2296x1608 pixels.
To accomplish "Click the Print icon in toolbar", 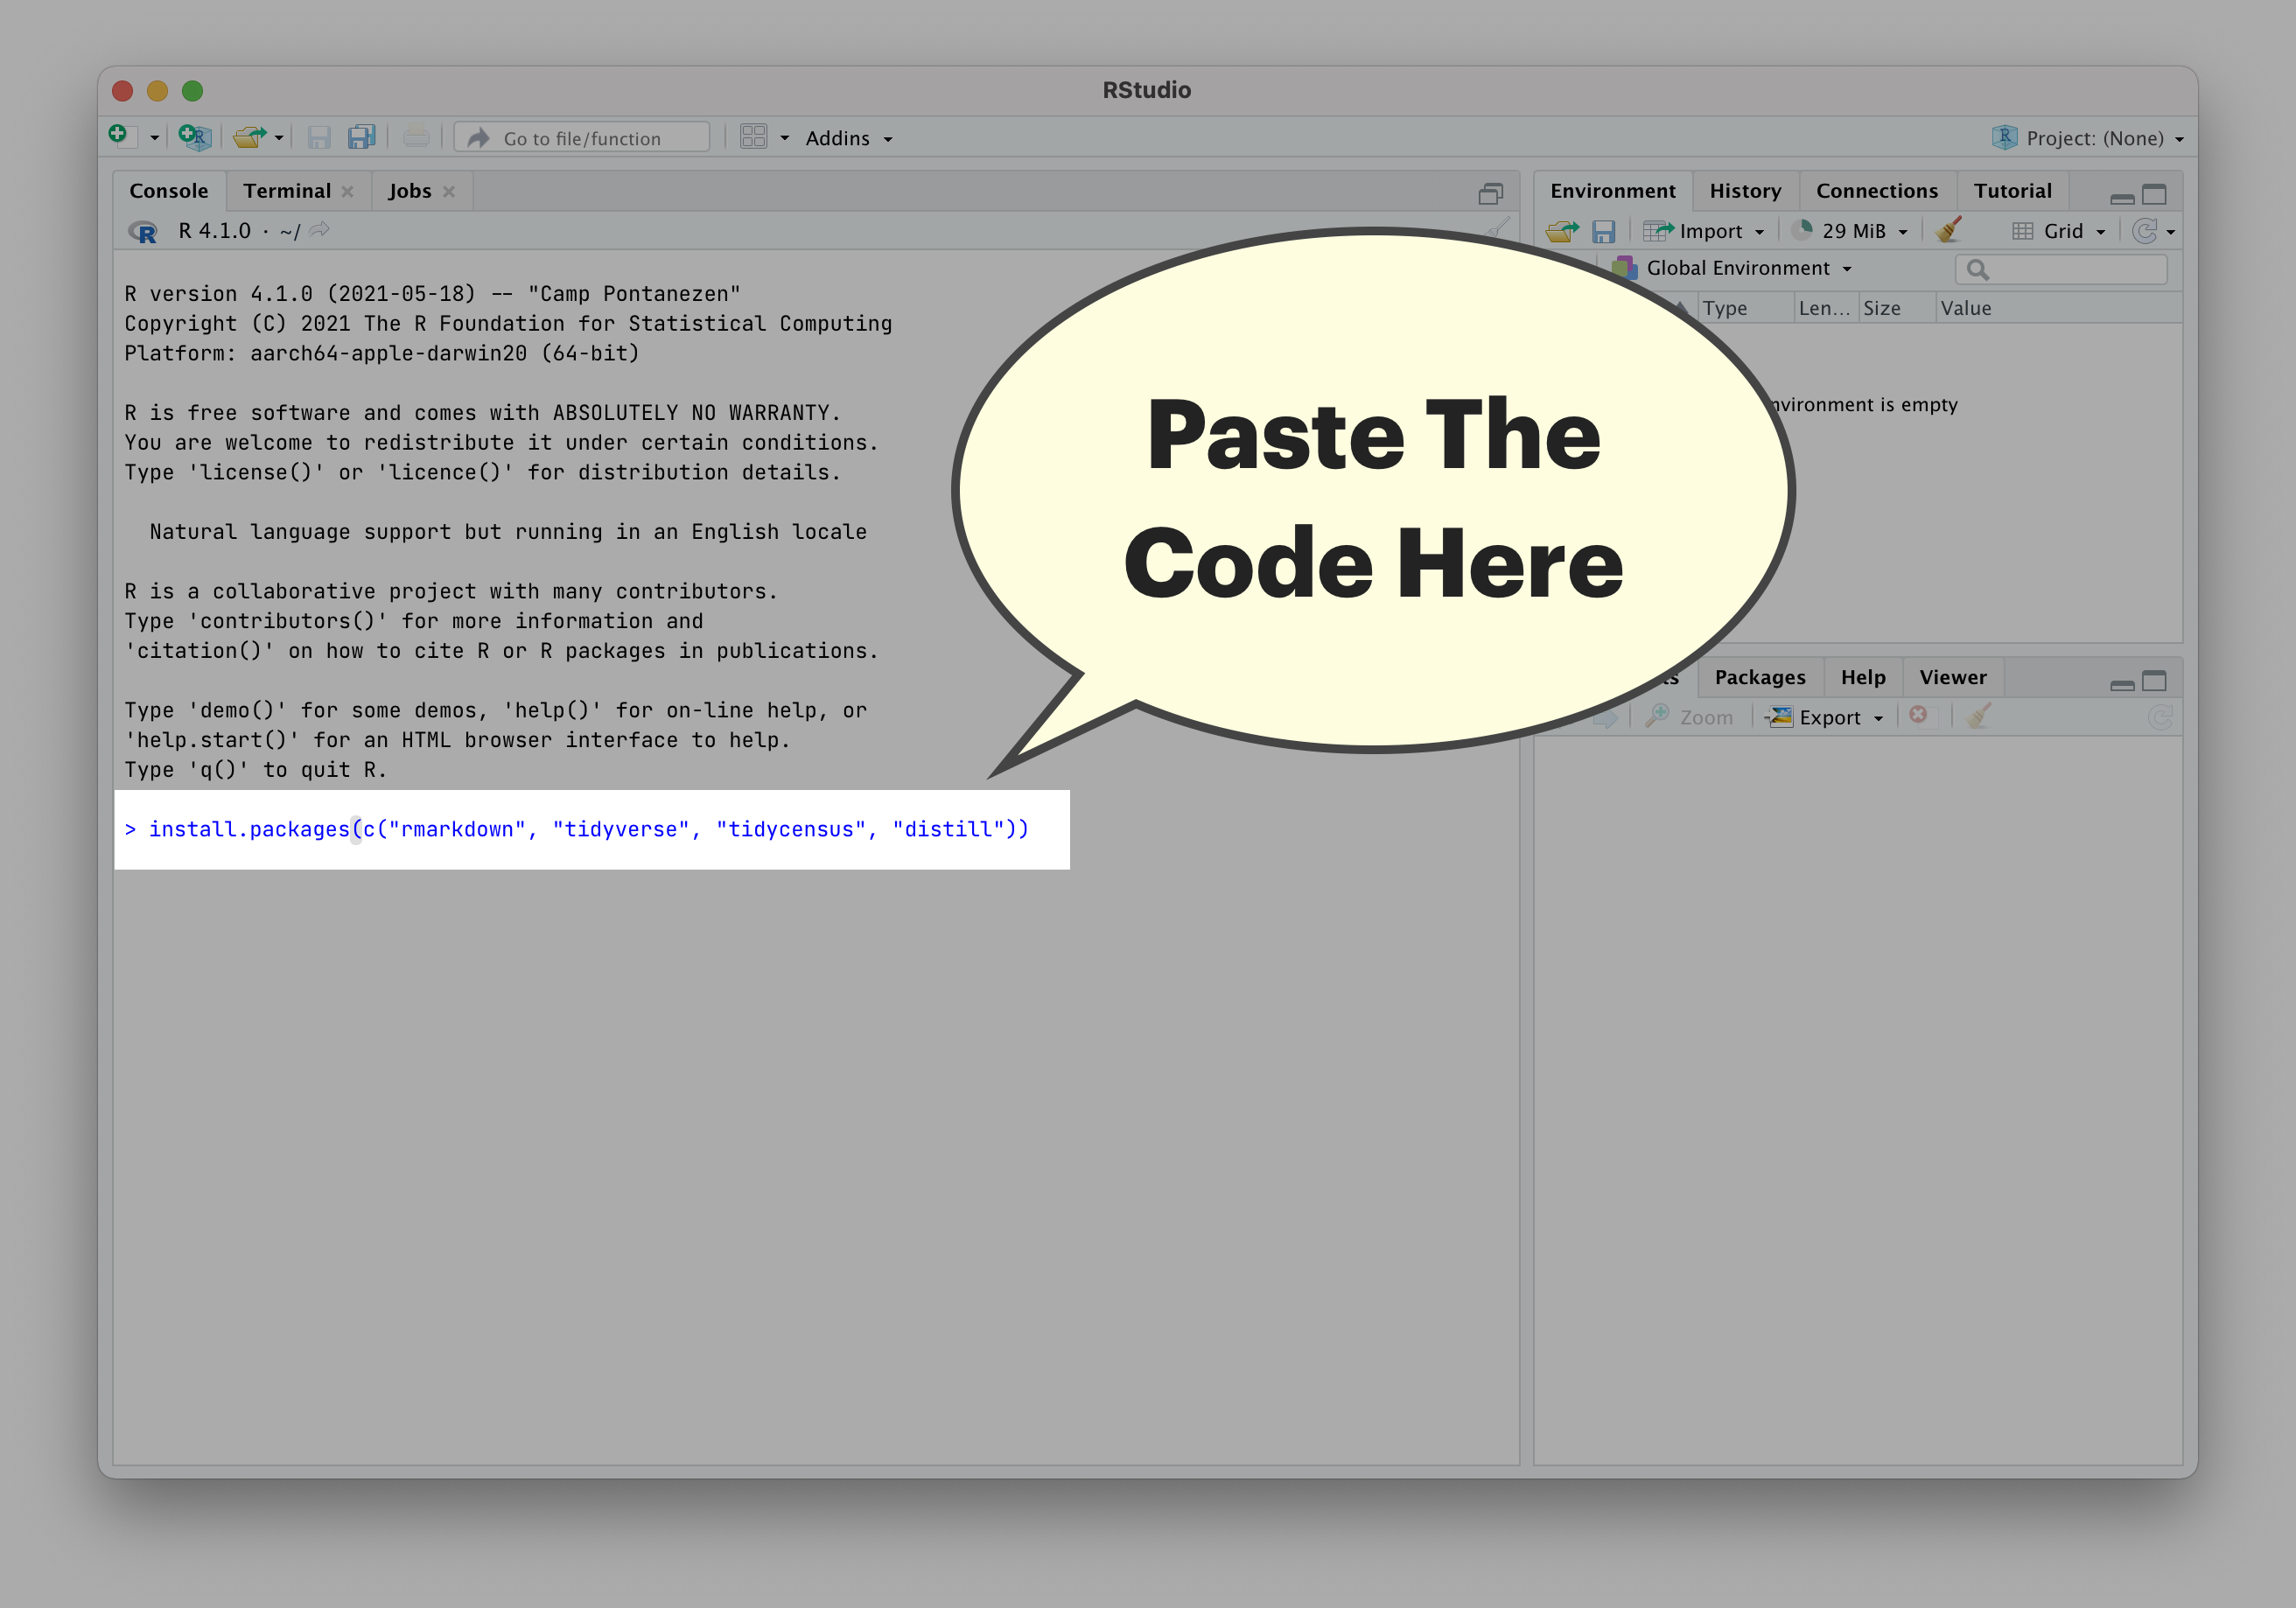I will [416, 137].
